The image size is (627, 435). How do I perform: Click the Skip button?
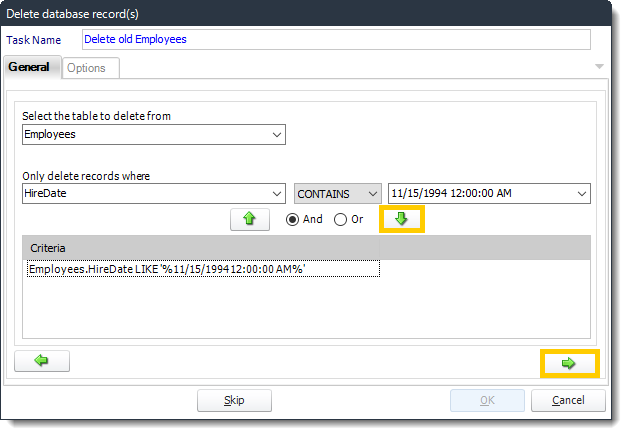(234, 400)
